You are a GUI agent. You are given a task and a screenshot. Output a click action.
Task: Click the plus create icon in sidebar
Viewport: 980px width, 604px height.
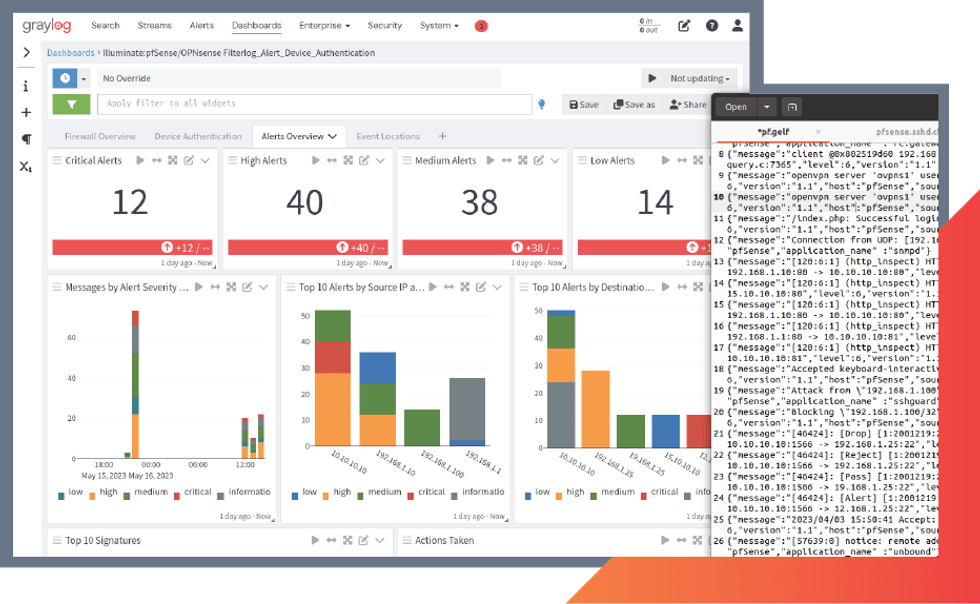point(26,113)
